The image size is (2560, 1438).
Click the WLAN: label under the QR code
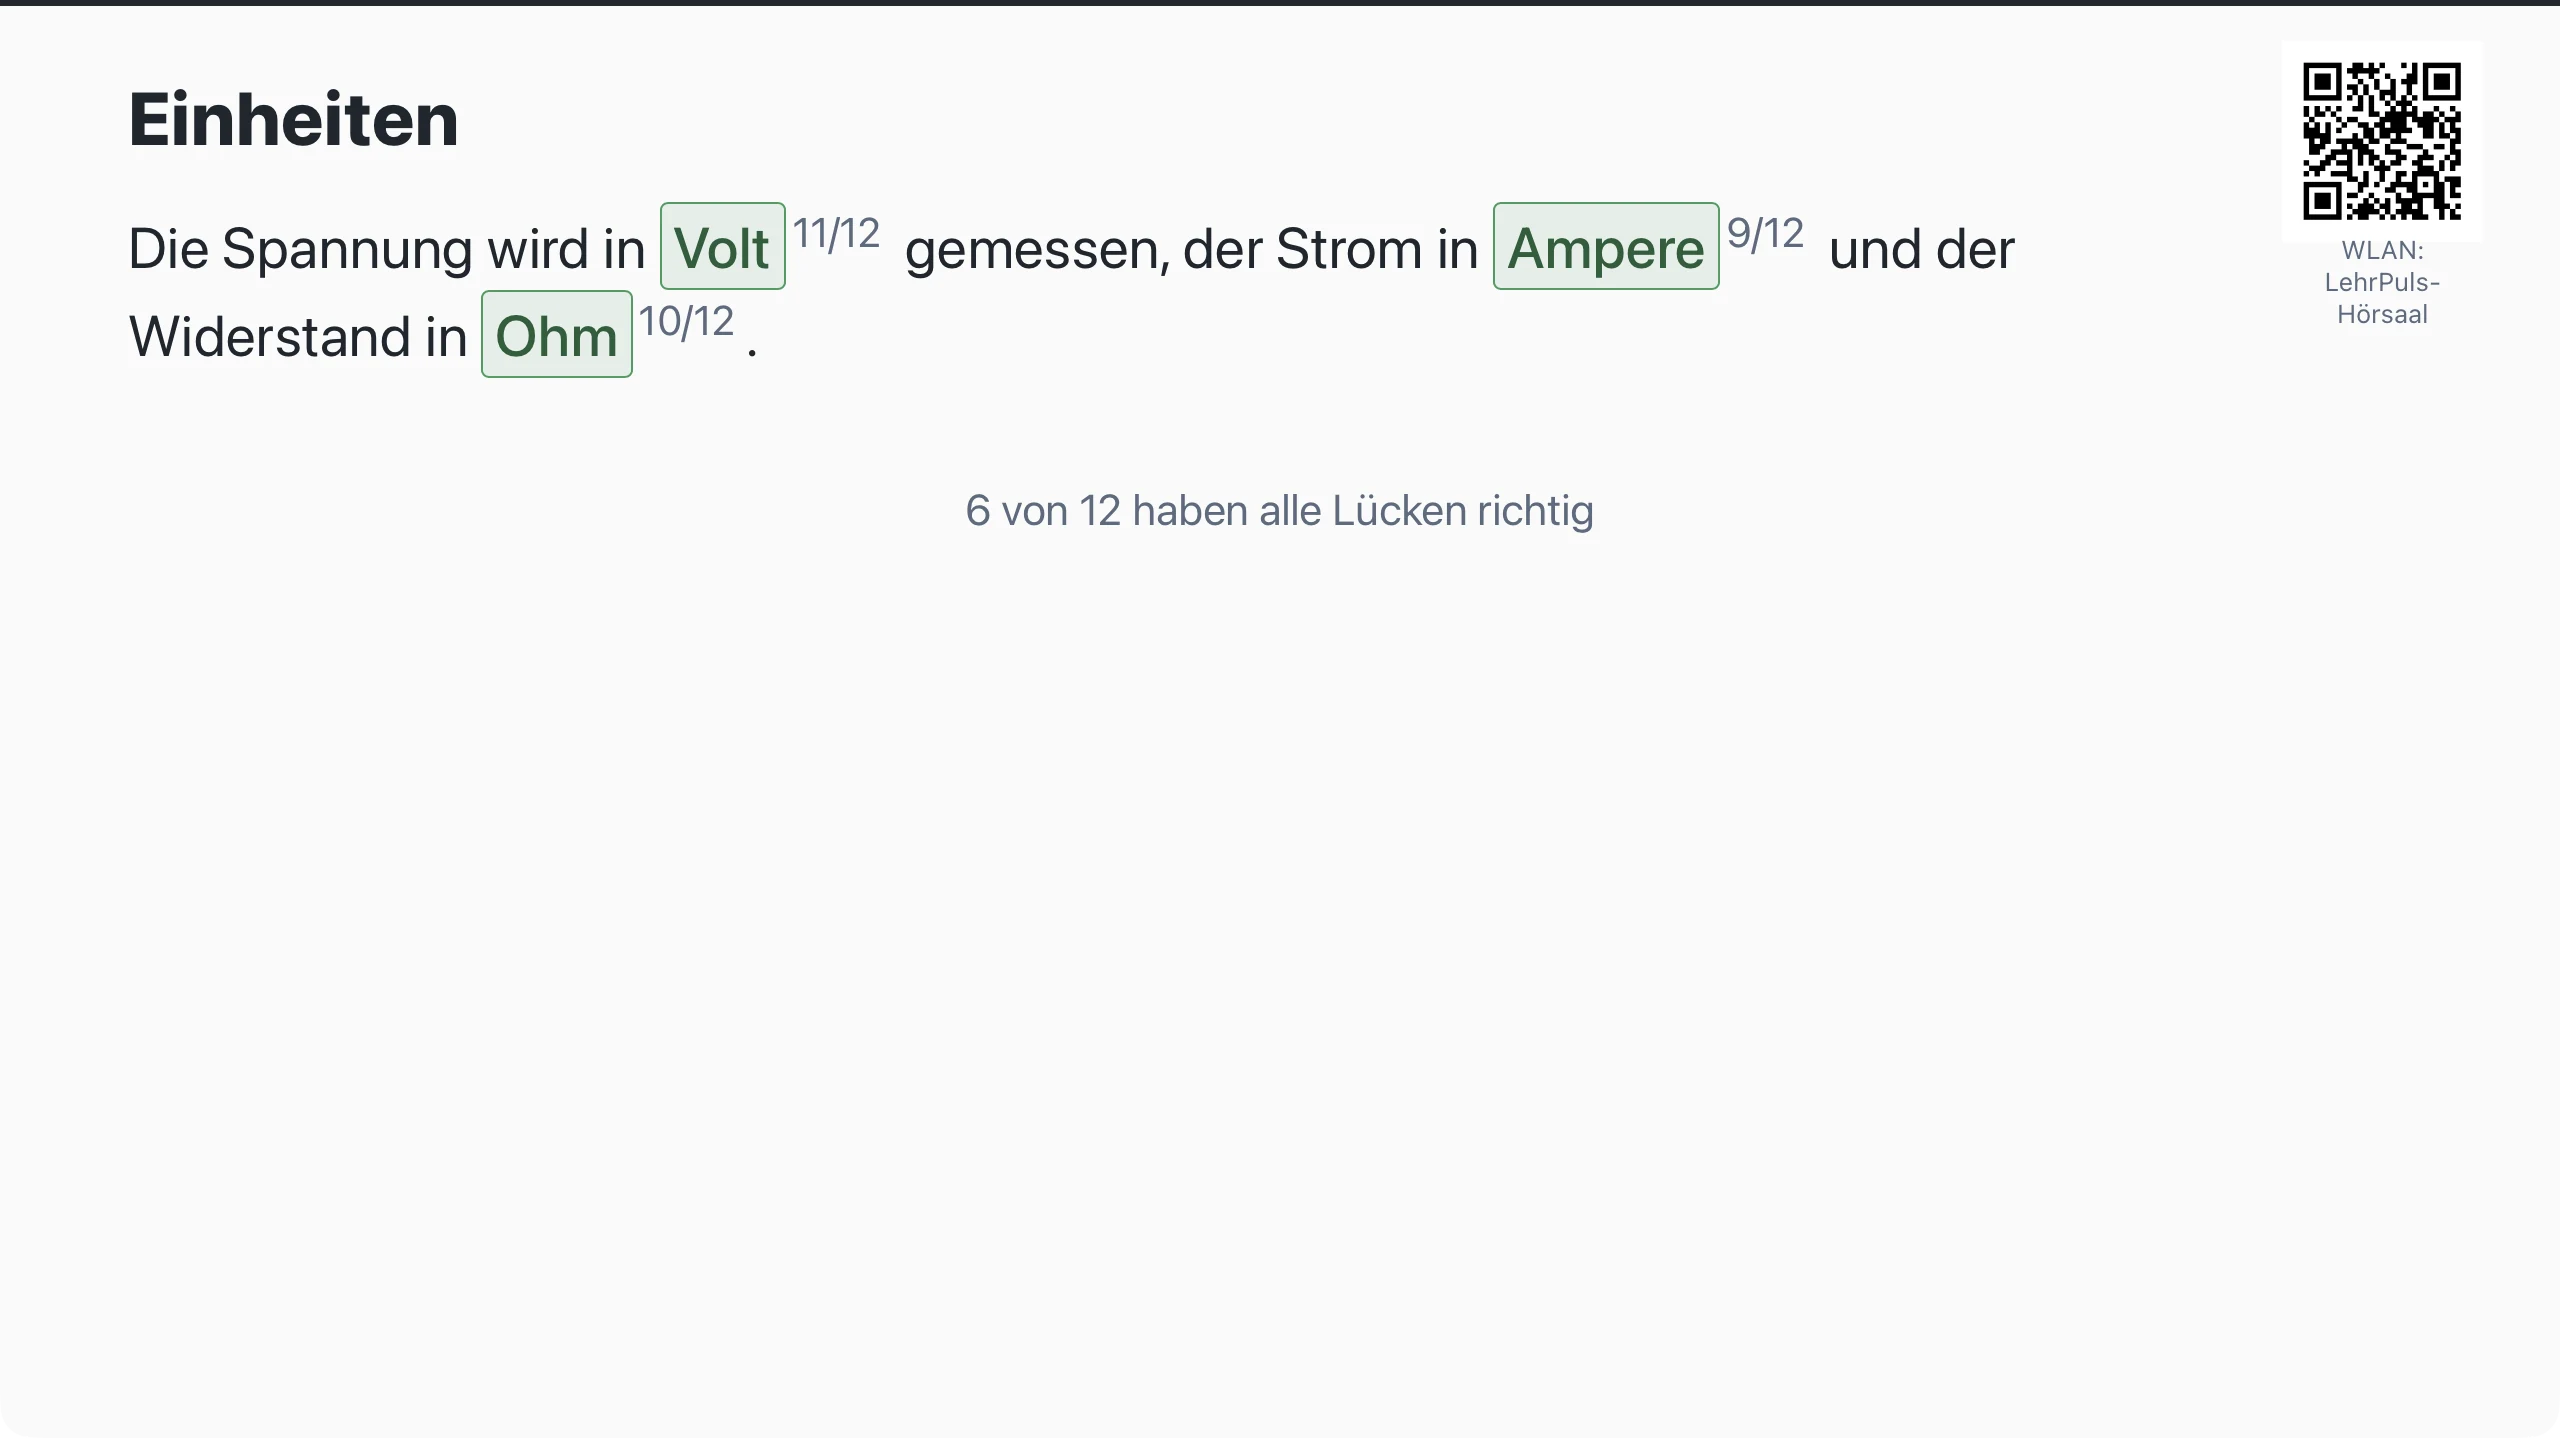[x=2382, y=250]
